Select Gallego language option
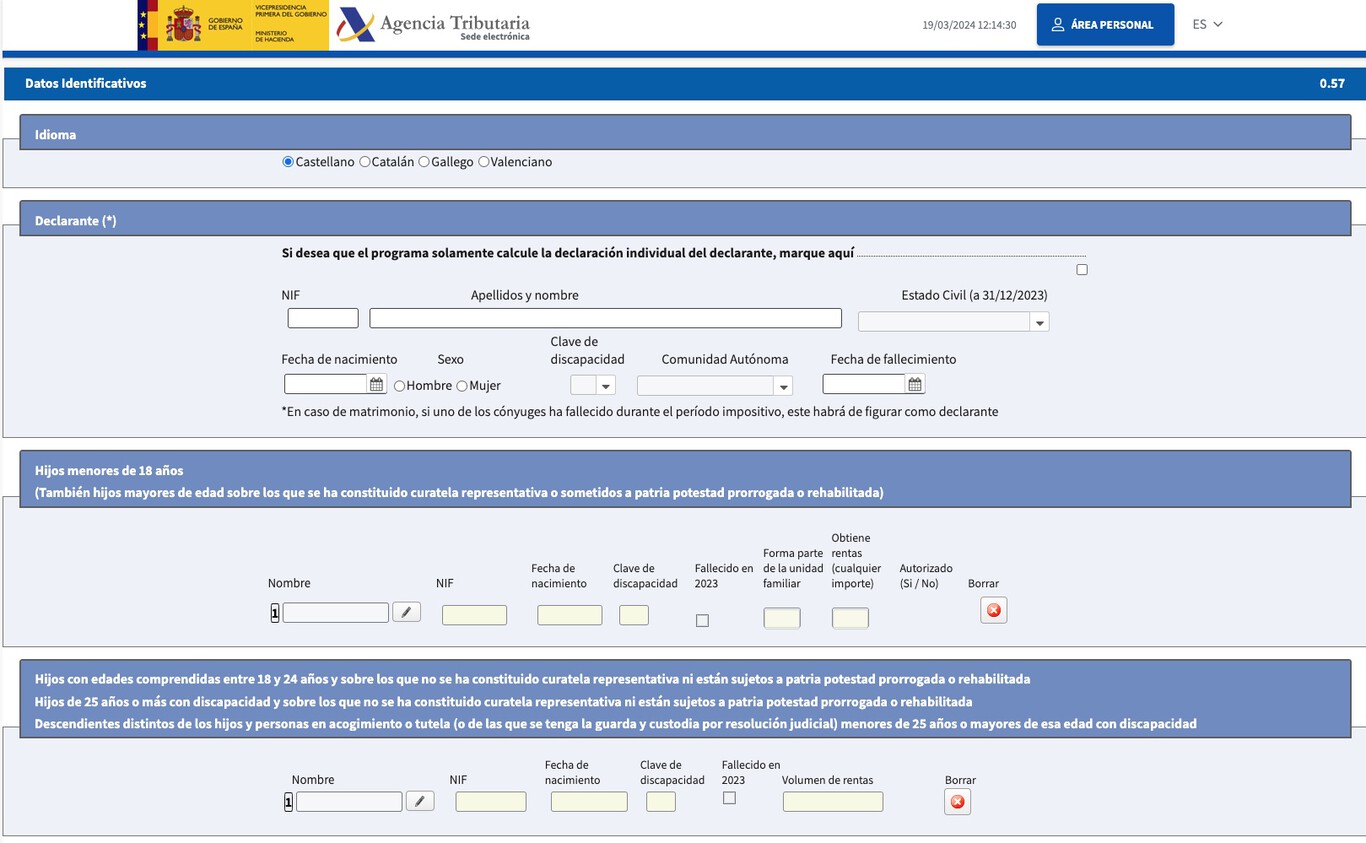 pyautogui.click(x=424, y=162)
